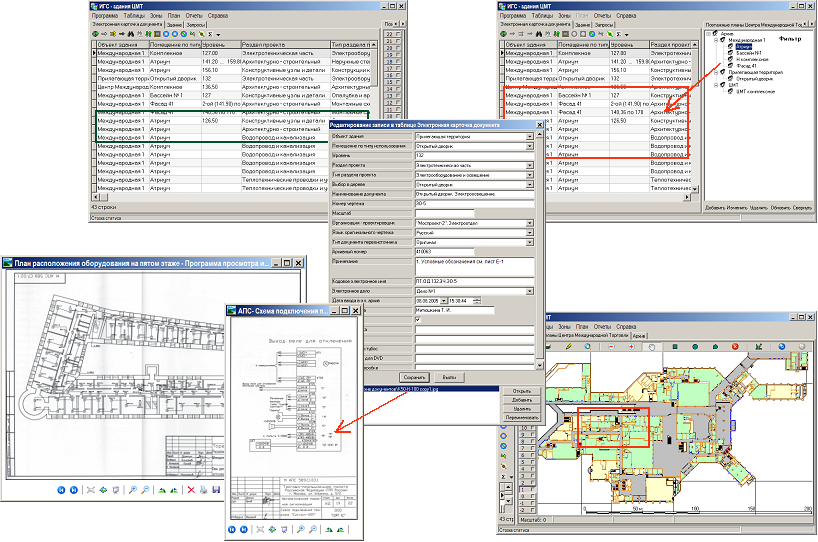
Task: Open the Выбор в дереве dropdown
Action: tap(530, 185)
